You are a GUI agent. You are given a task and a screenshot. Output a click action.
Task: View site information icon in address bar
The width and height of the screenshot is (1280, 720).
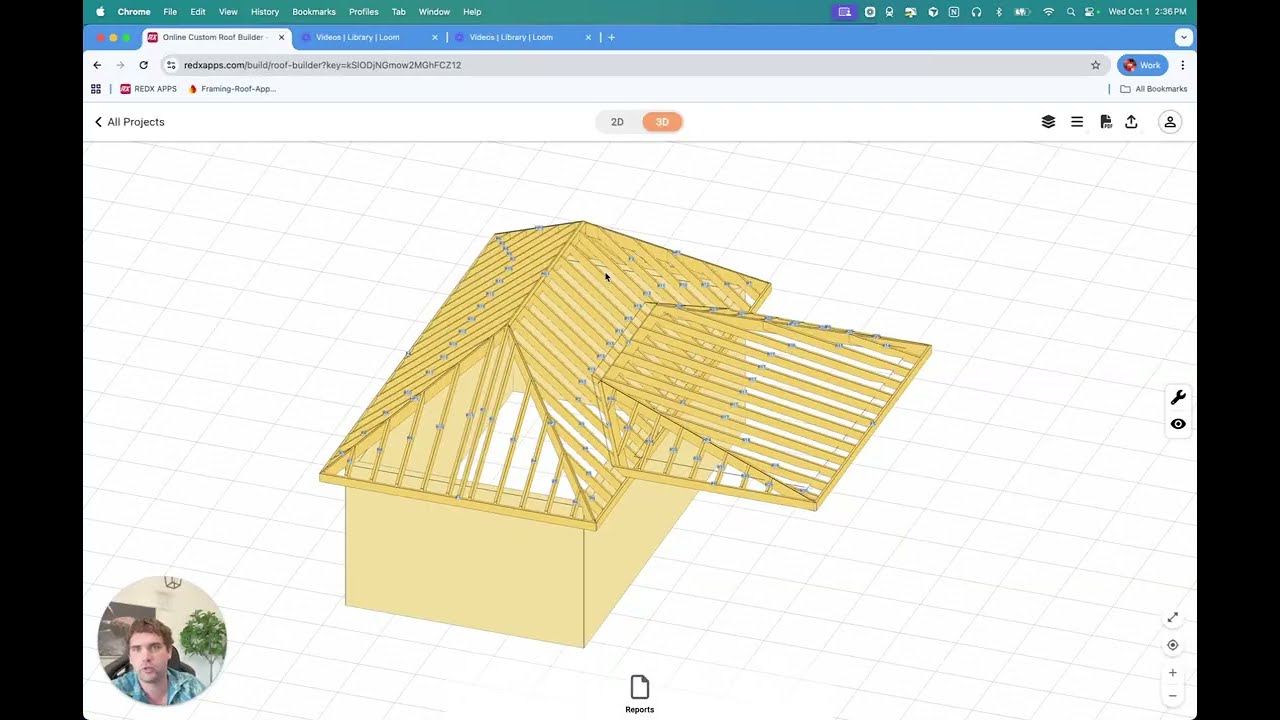pos(171,65)
